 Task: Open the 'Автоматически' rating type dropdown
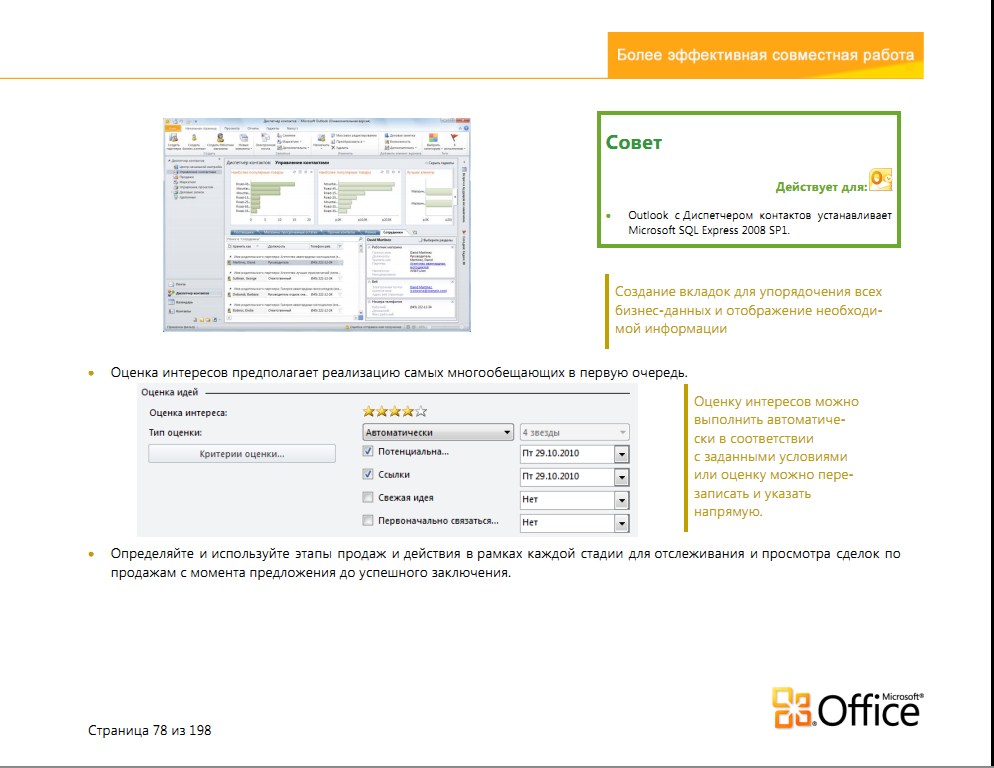438,433
